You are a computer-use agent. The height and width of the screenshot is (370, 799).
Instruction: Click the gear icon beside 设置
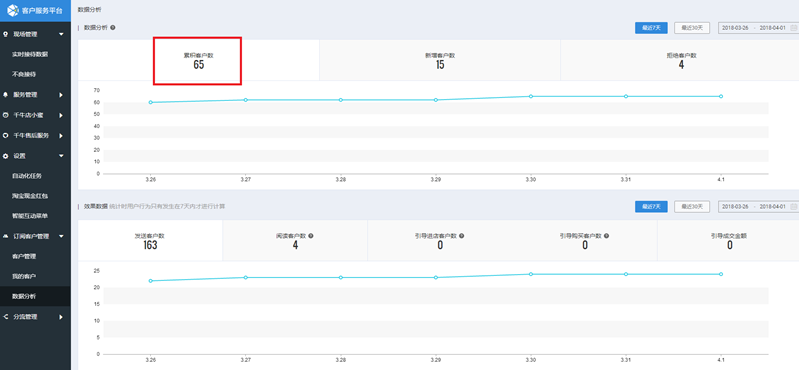pos(6,156)
